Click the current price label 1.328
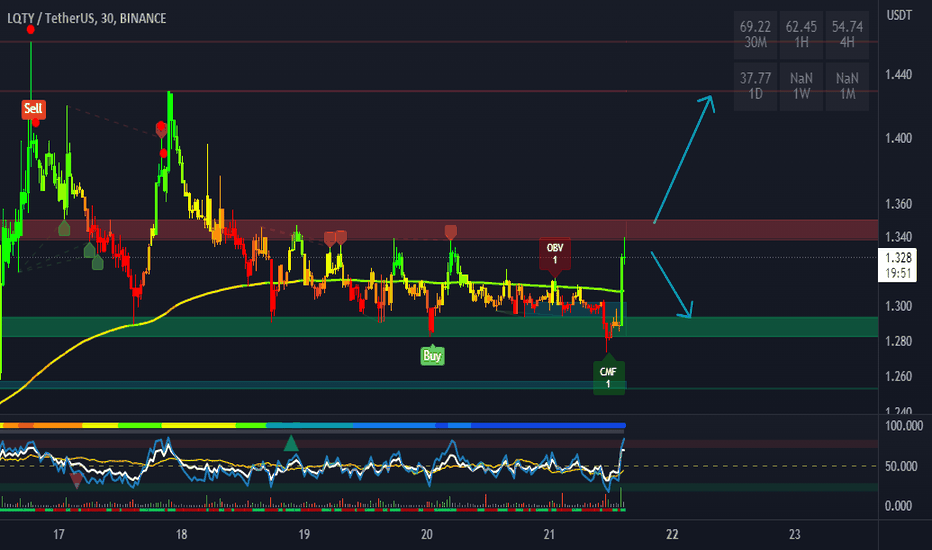Viewport: 932px width, 550px height. 898,265
